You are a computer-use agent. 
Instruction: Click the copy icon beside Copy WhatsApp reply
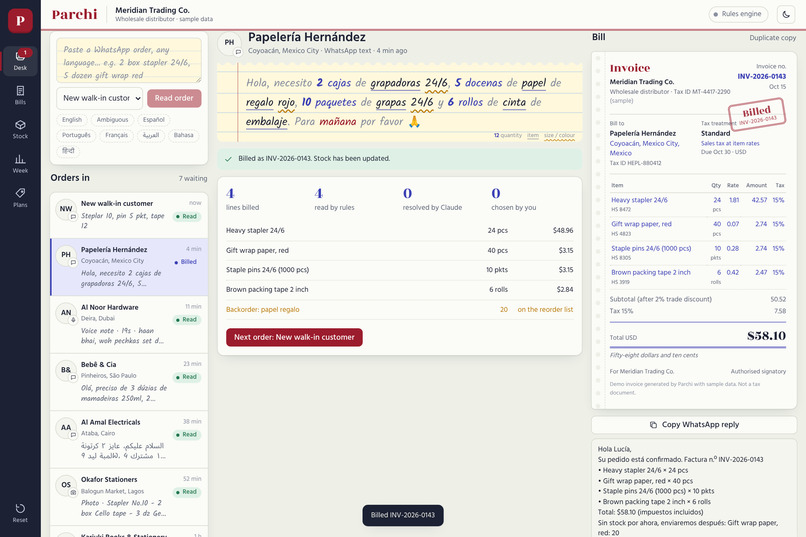pyautogui.click(x=653, y=424)
